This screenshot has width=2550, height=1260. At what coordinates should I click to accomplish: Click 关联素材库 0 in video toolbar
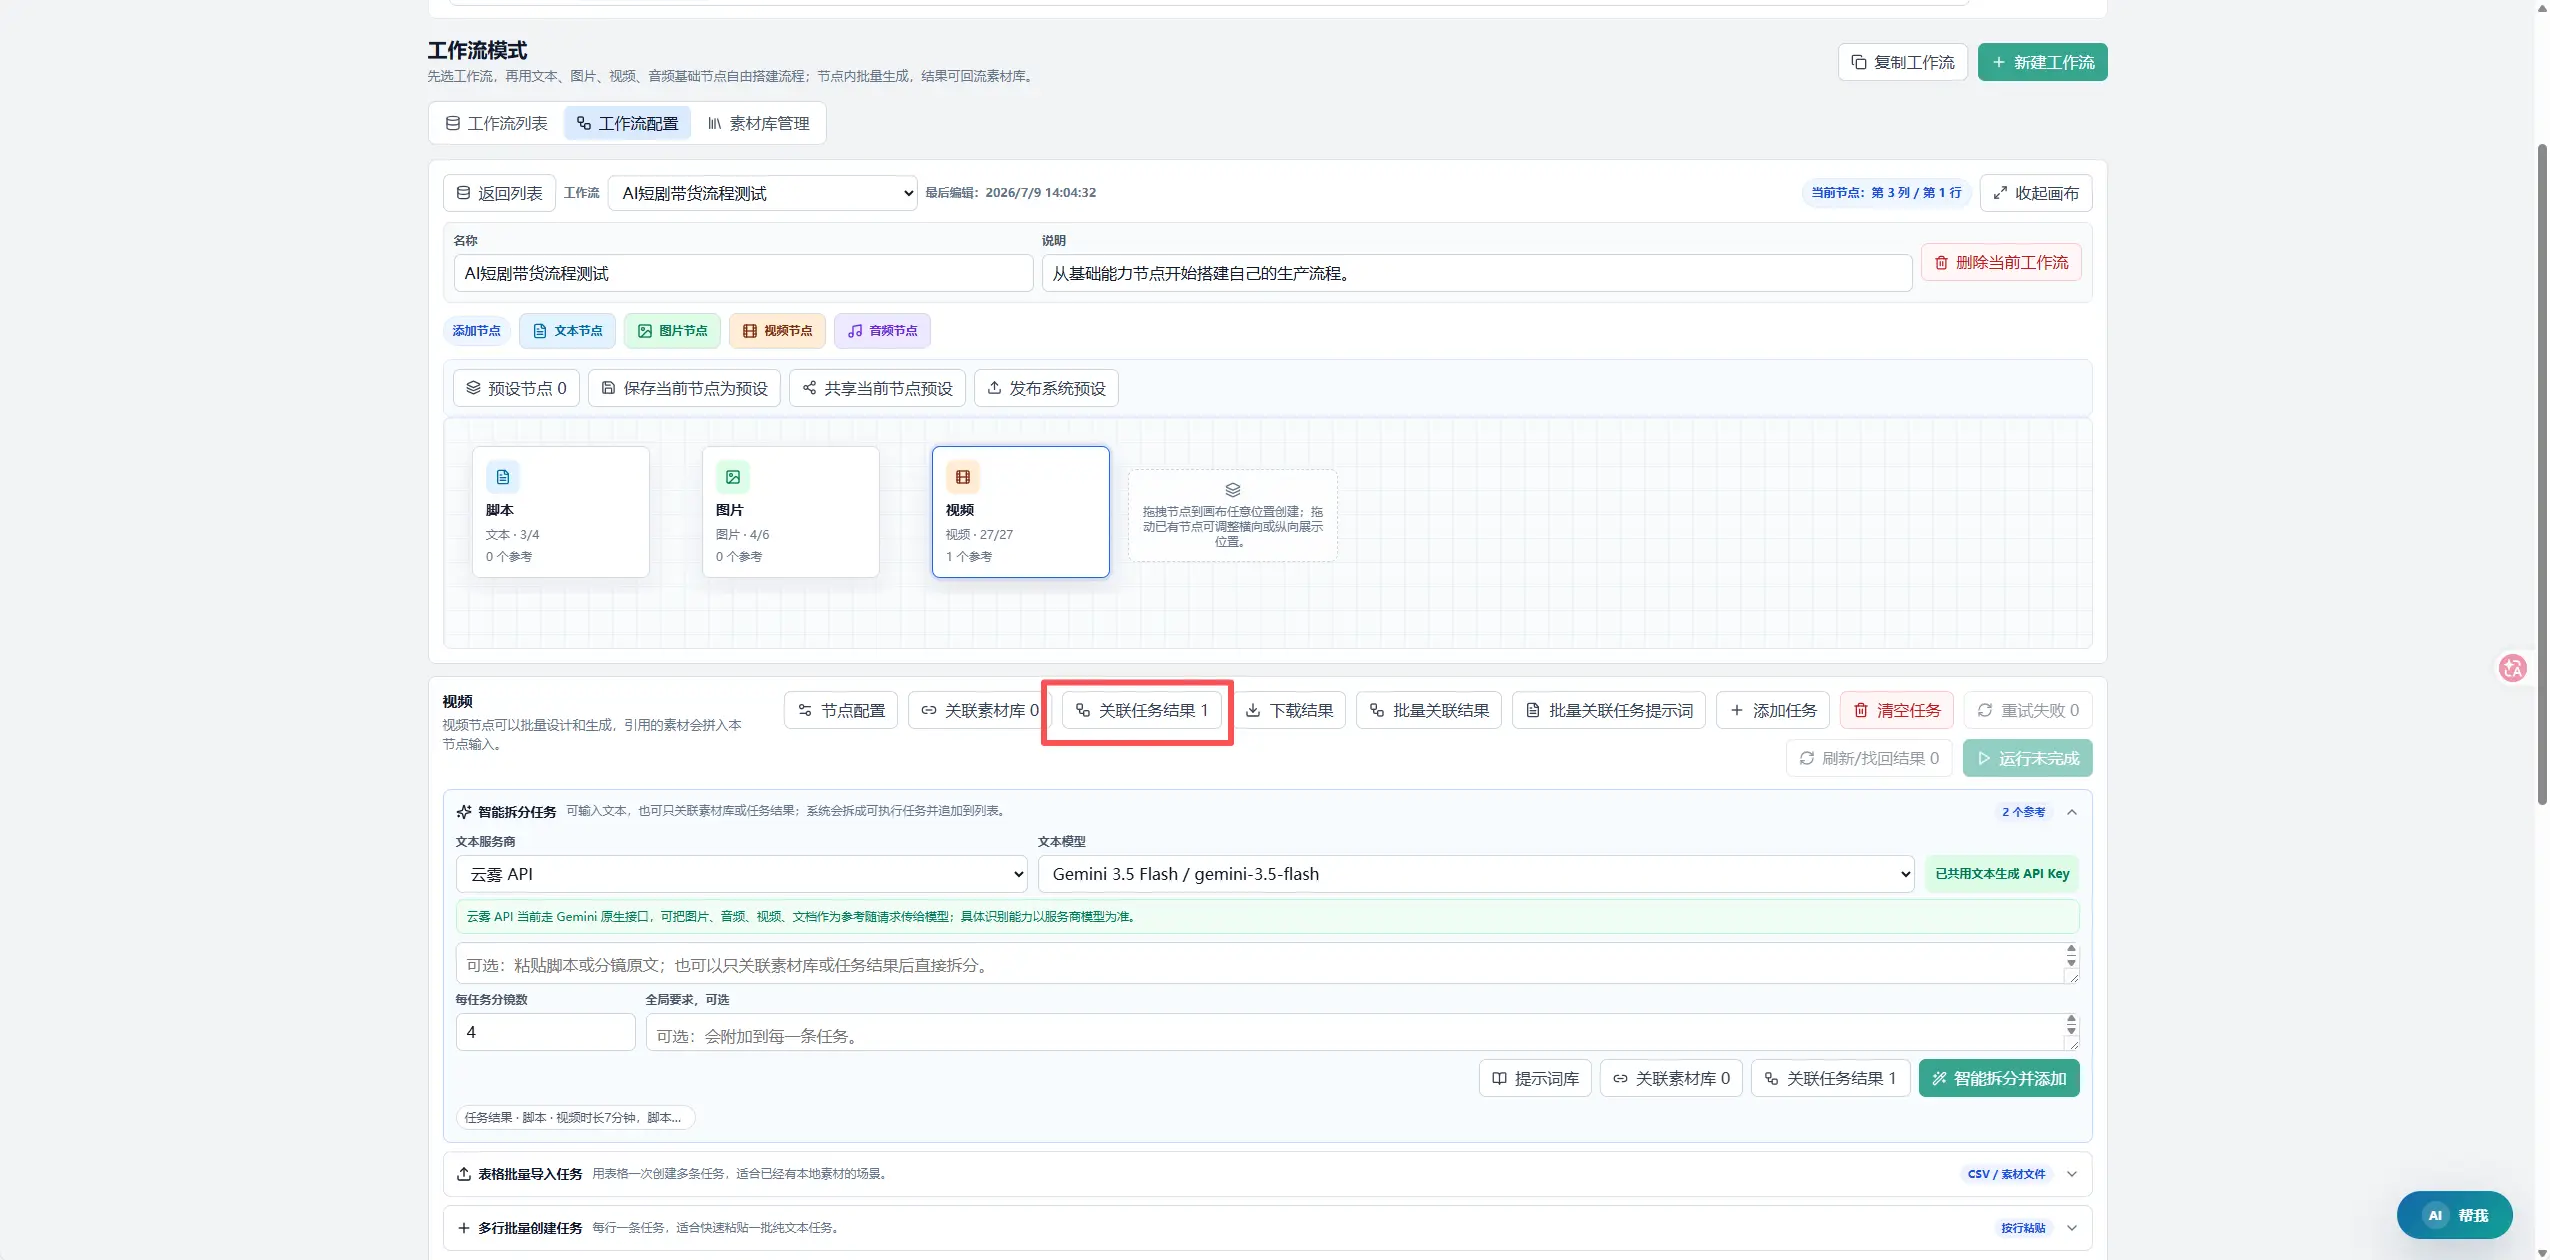(x=980, y=710)
